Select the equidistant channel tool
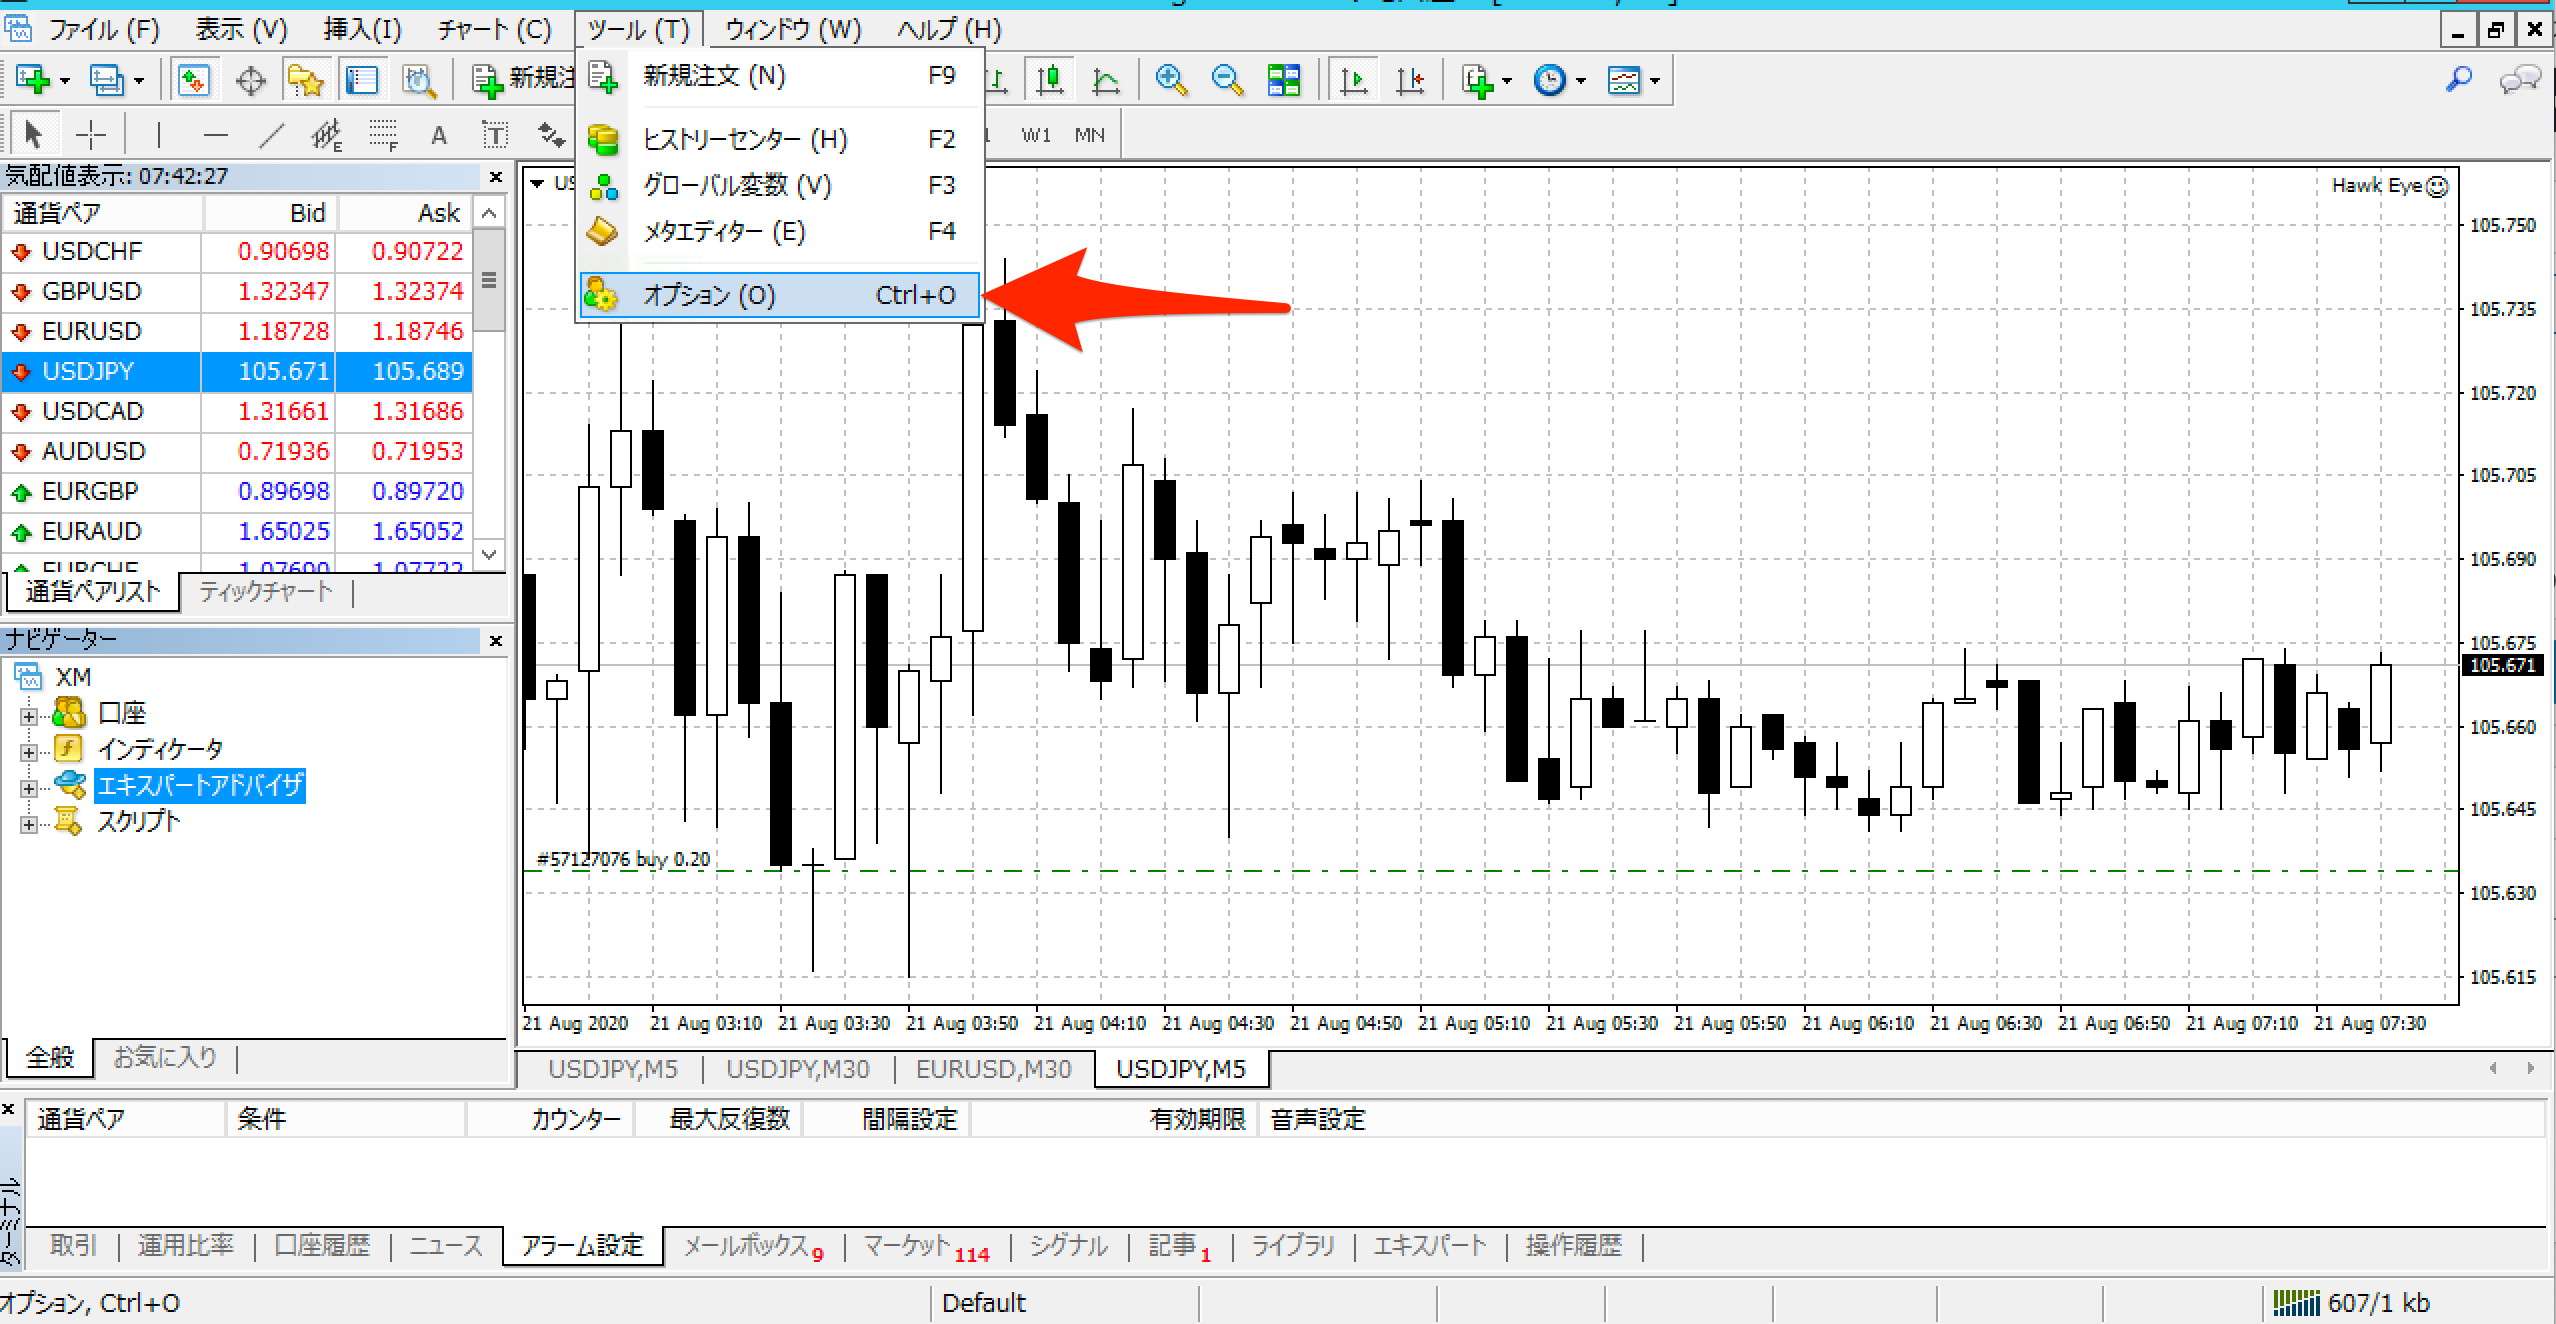The height and width of the screenshot is (1324, 2556). click(x=327, y=134)
